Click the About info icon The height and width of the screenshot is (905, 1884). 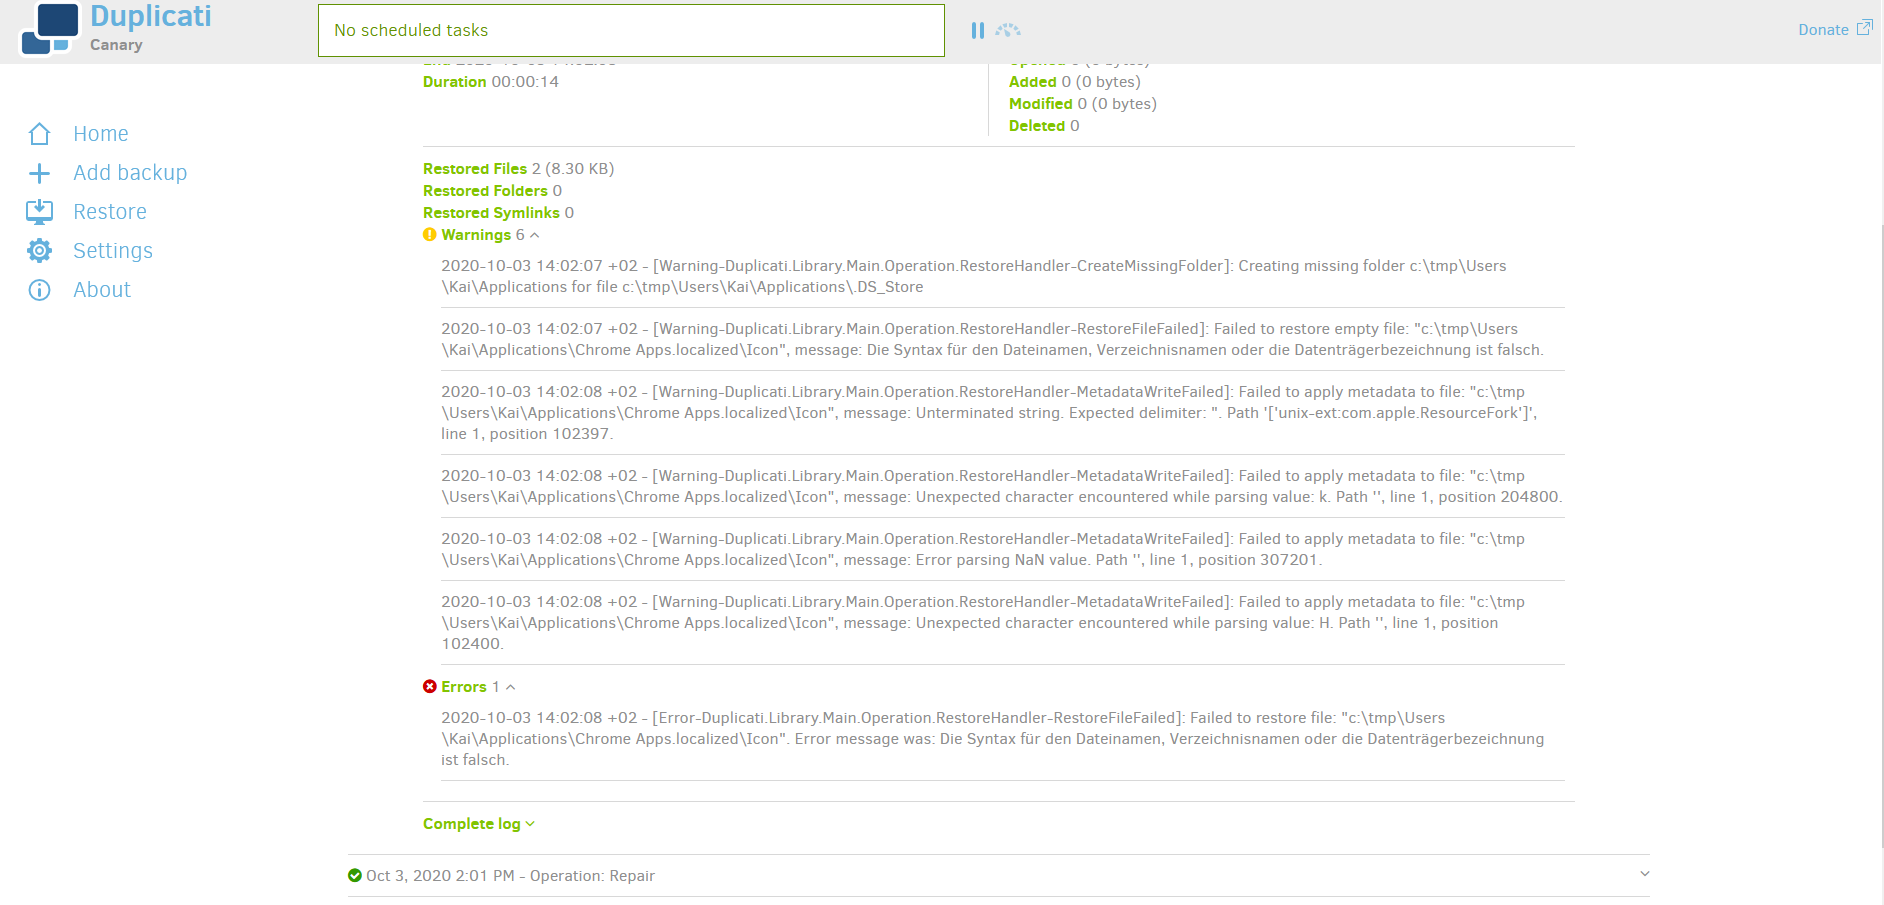[x=39, y=290]
